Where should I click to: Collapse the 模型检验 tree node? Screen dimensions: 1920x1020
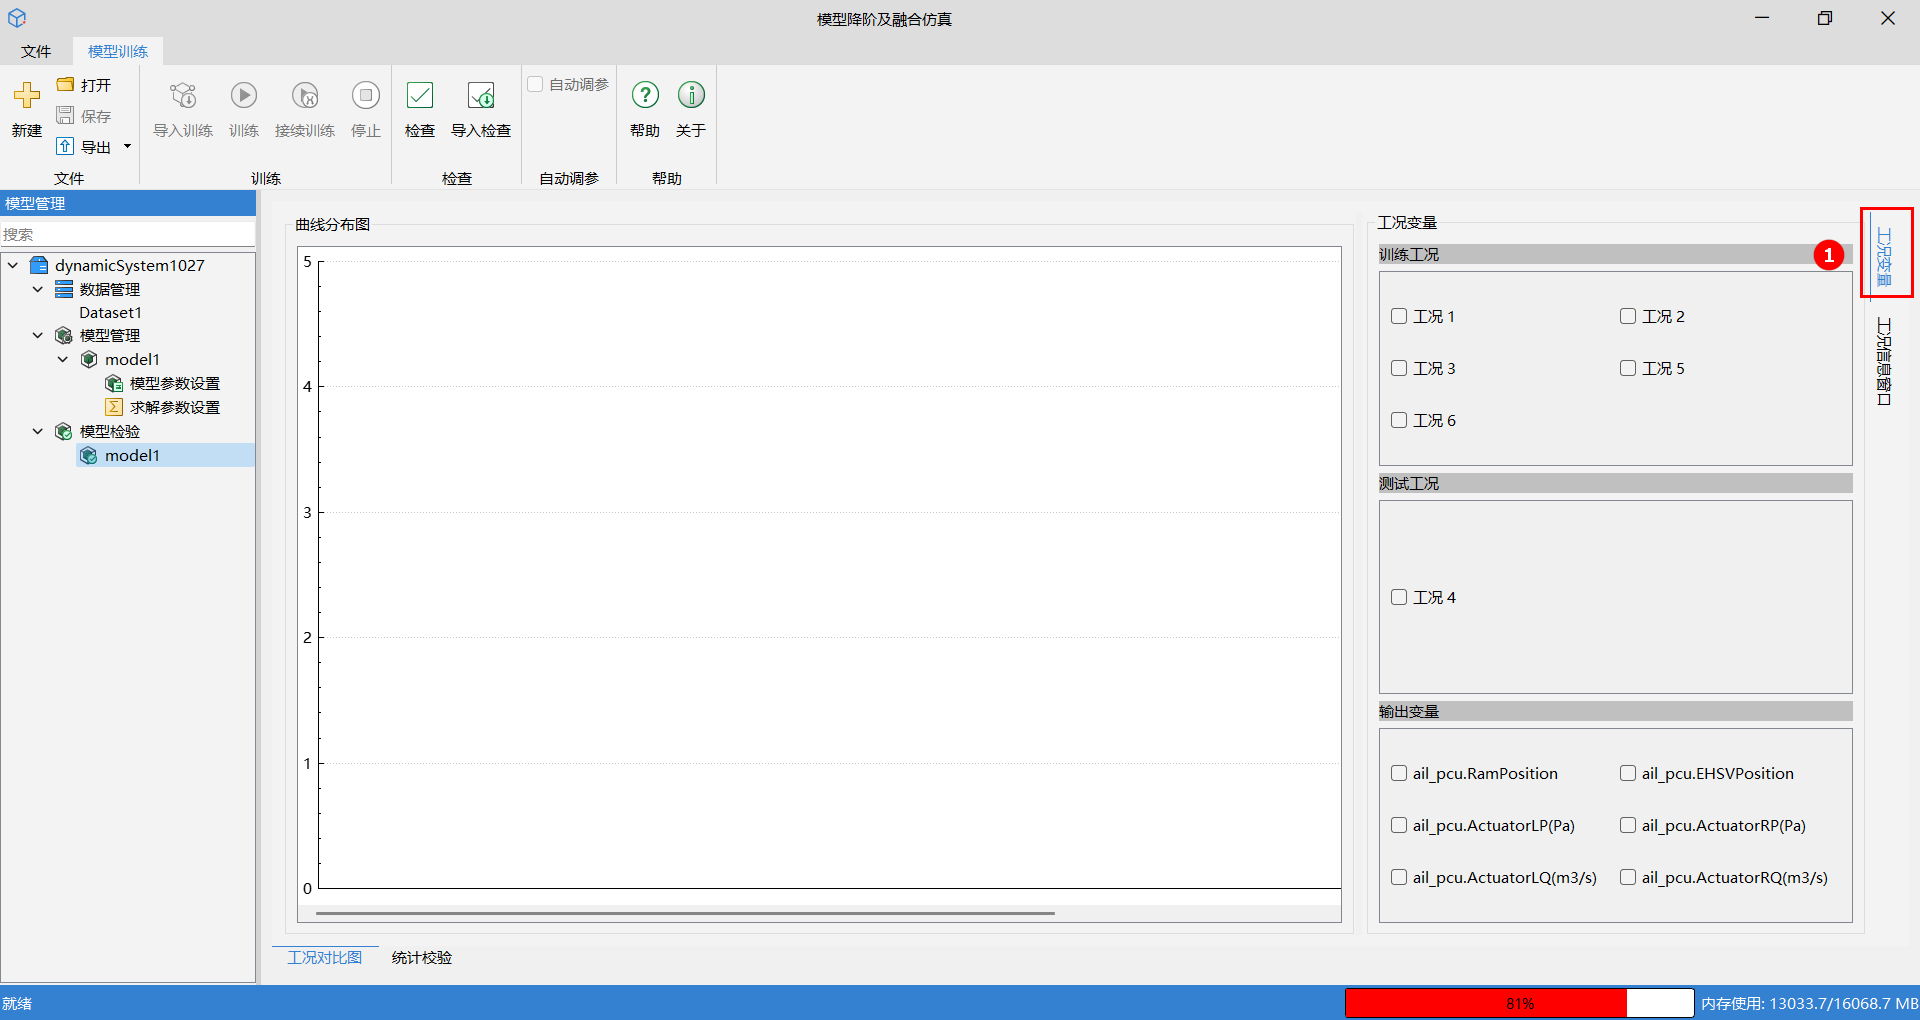point(38,431)
